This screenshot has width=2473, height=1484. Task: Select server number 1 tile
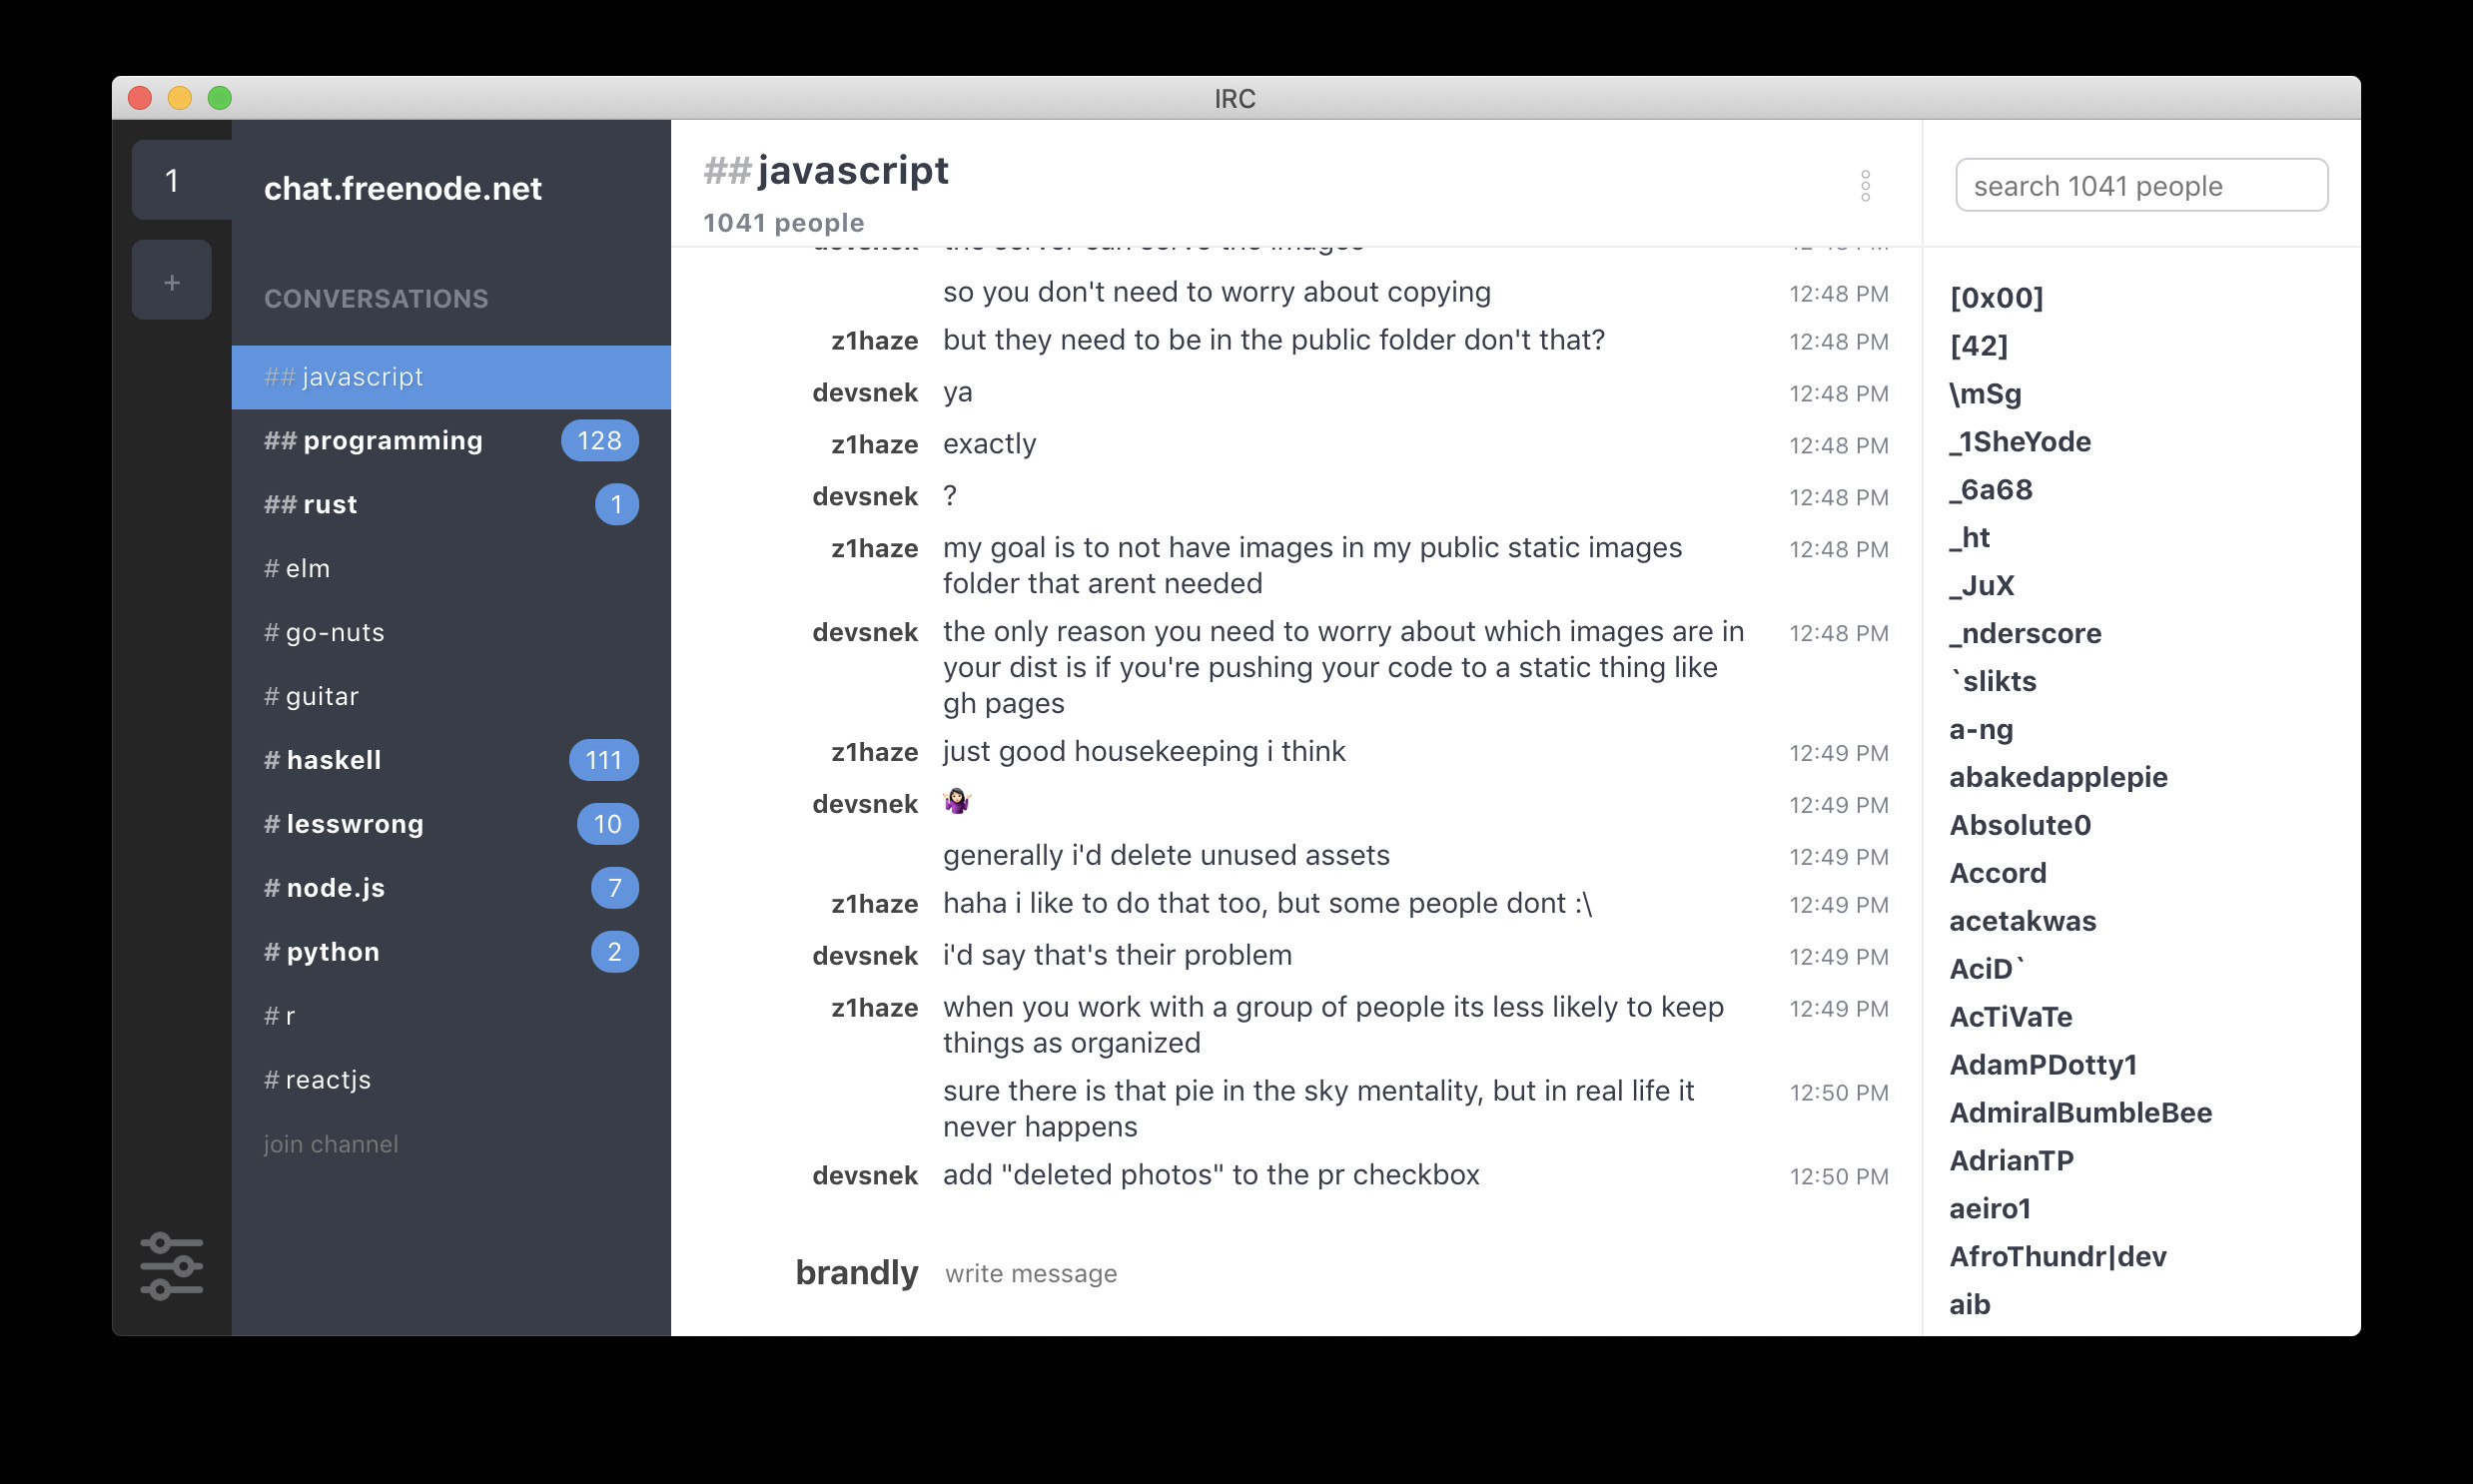[171, 181]
